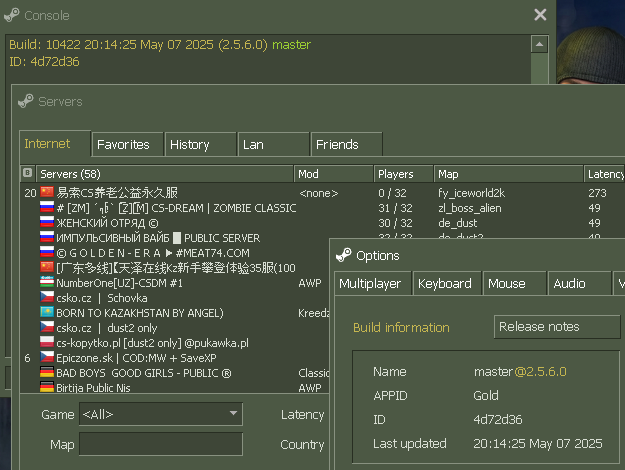Screen dimensions: 625x470
Task: Sort by Players column header
Action: click(x=403, y=174)
